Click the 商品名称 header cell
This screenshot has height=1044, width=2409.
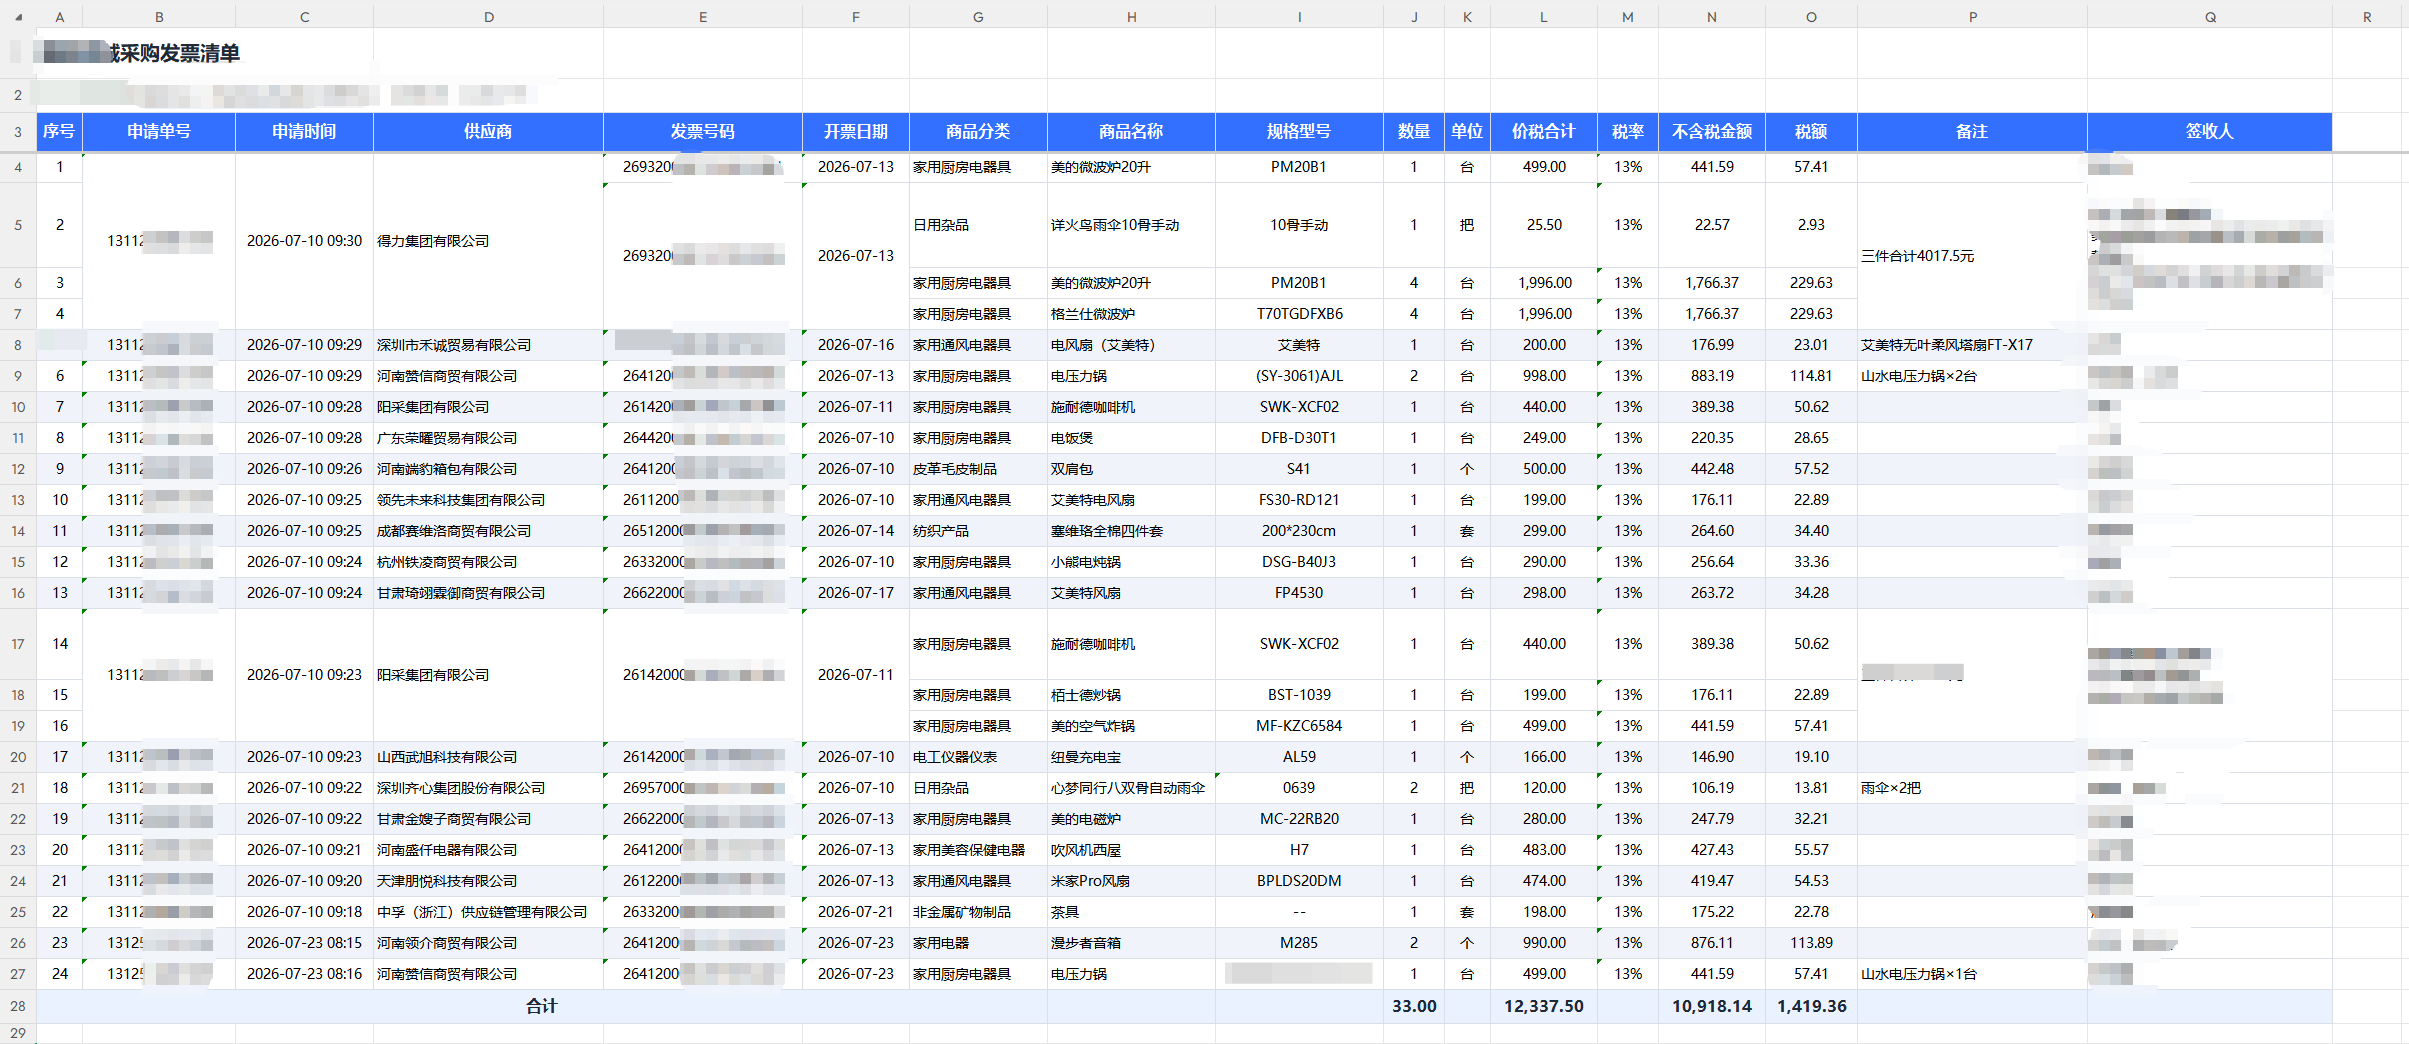coord(1131,131)
